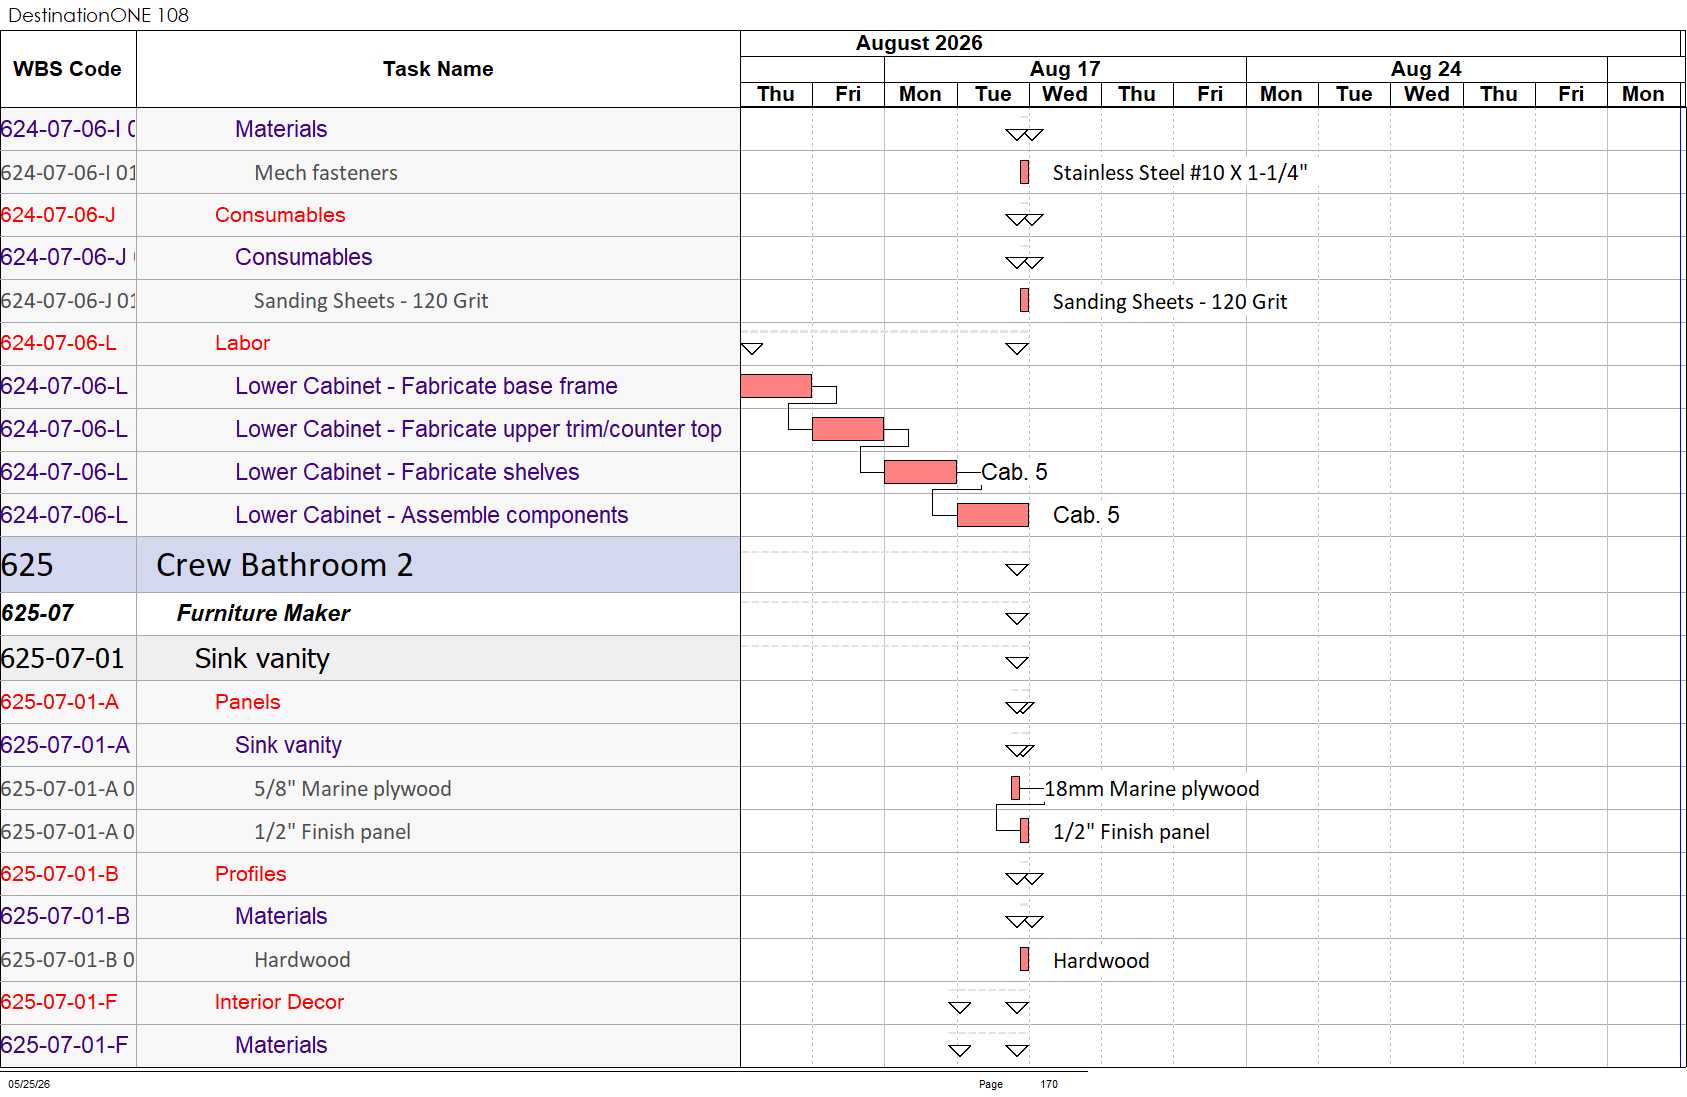
Task: Click the 18mm Marine plywood bar label
Action: (x=1152, y=789)
